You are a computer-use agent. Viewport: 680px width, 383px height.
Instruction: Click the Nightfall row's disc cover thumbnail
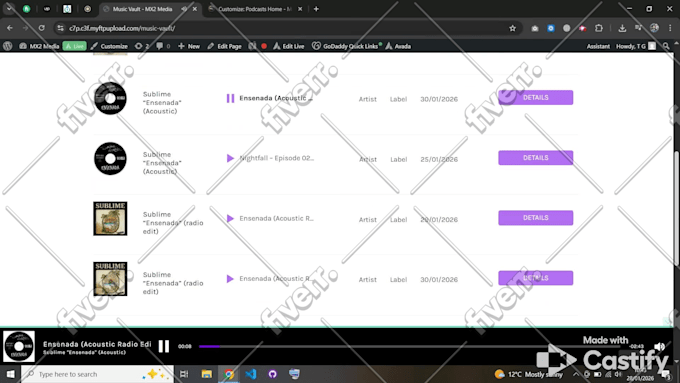coord(110,158)
